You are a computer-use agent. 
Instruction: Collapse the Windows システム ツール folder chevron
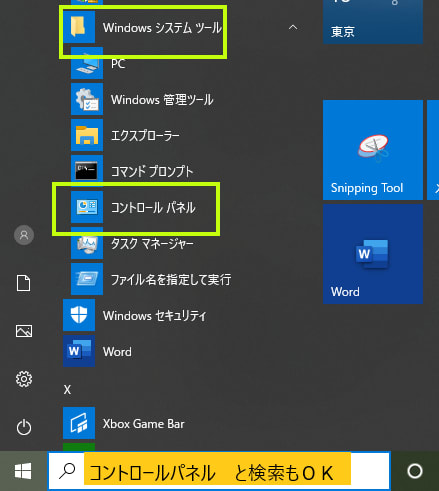[293, 27]
